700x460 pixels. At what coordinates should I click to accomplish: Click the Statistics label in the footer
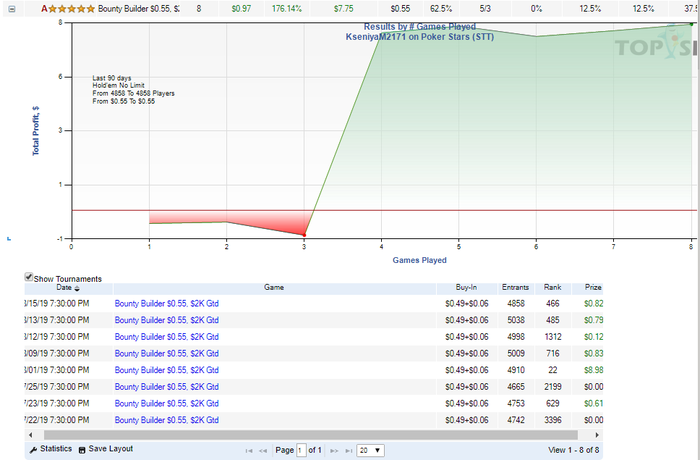(56, 449)
